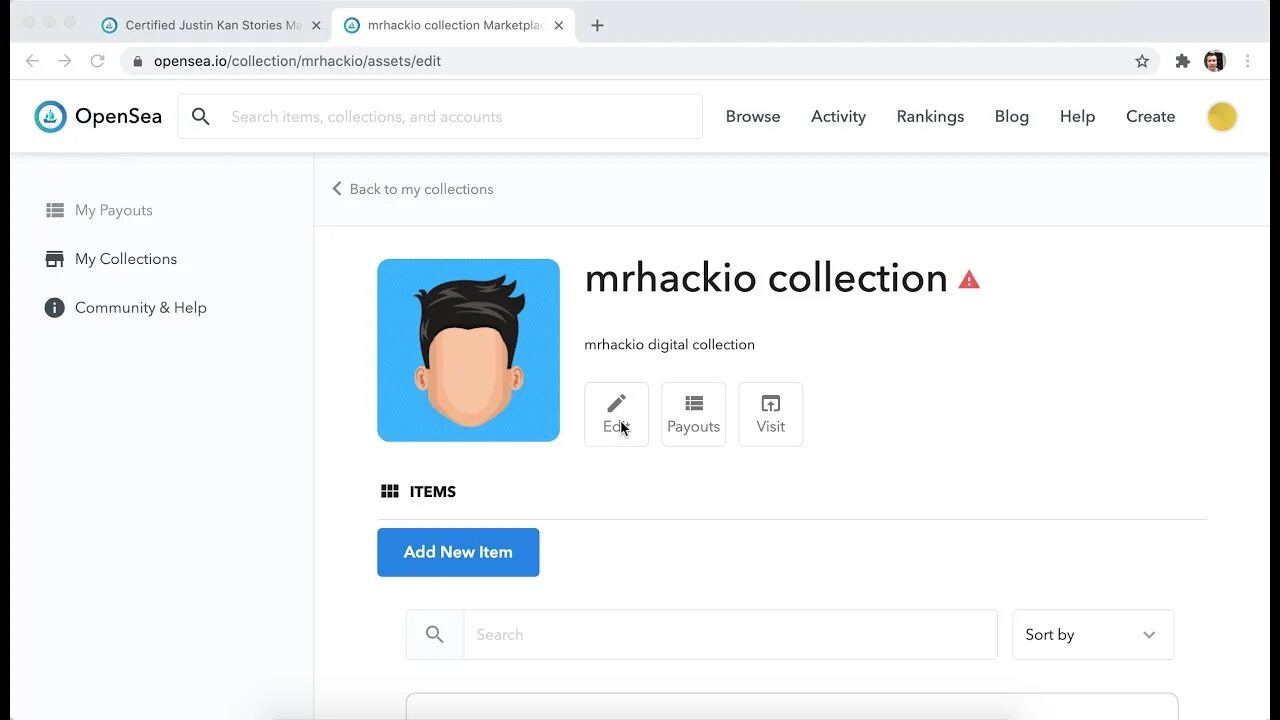Reload the page

point(97,61)
